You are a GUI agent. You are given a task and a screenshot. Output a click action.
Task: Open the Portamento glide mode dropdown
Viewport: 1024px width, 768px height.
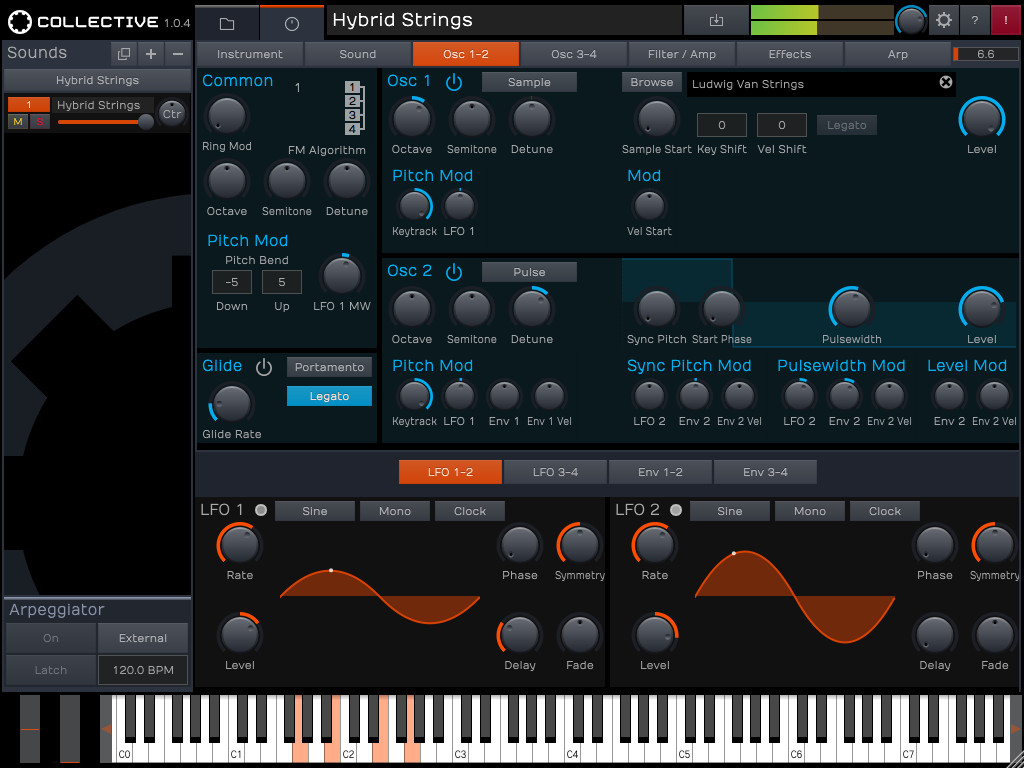(x=329, y=367)
